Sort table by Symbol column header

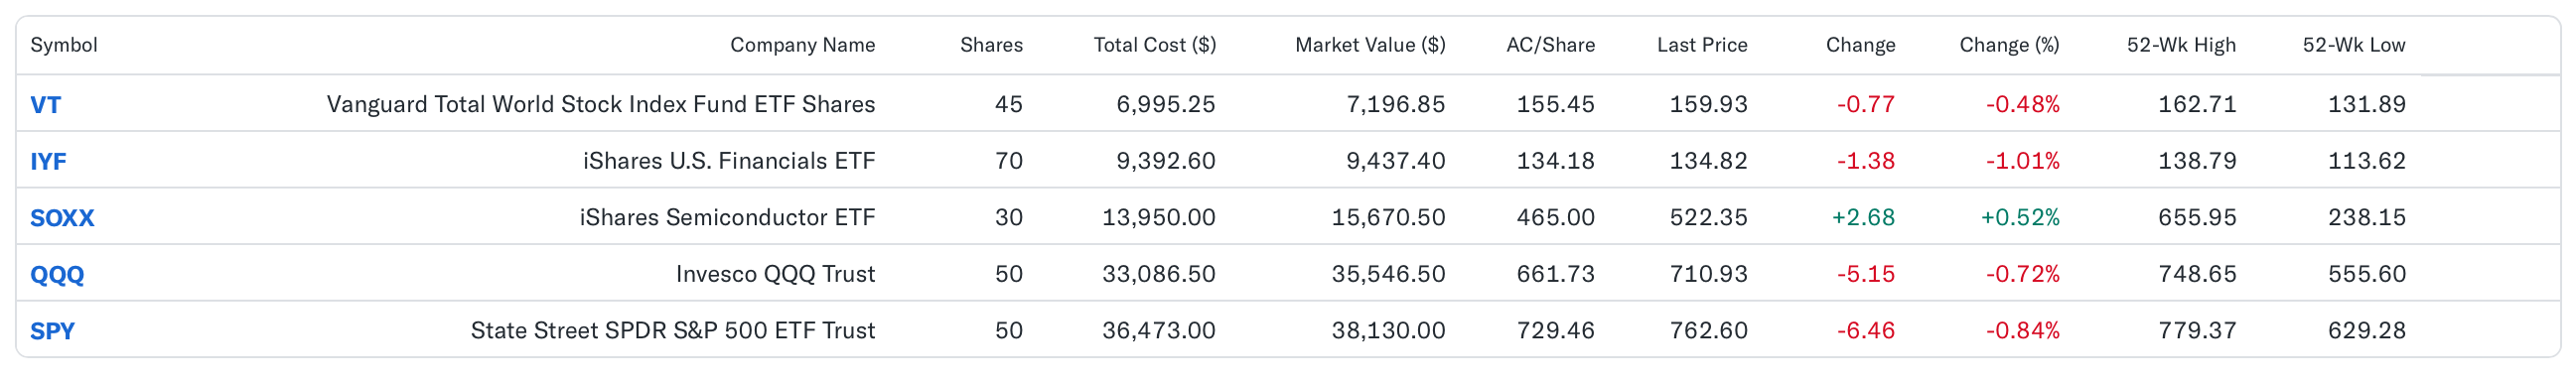pyautogui.click(x=64, y=45)
